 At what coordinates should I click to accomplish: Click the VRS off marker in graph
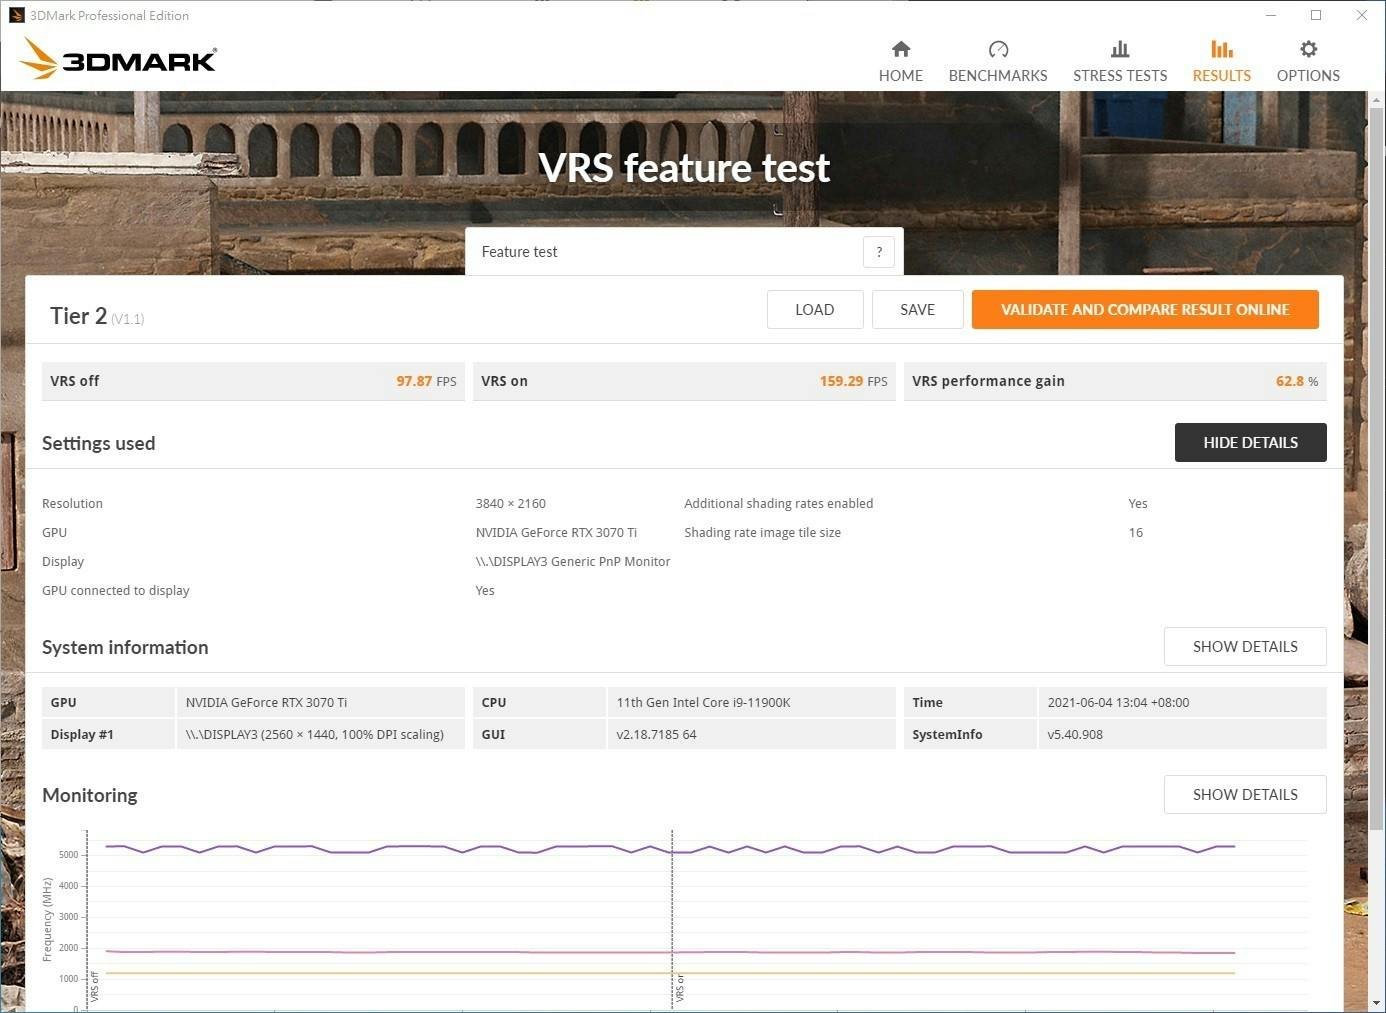pos(94,986)
